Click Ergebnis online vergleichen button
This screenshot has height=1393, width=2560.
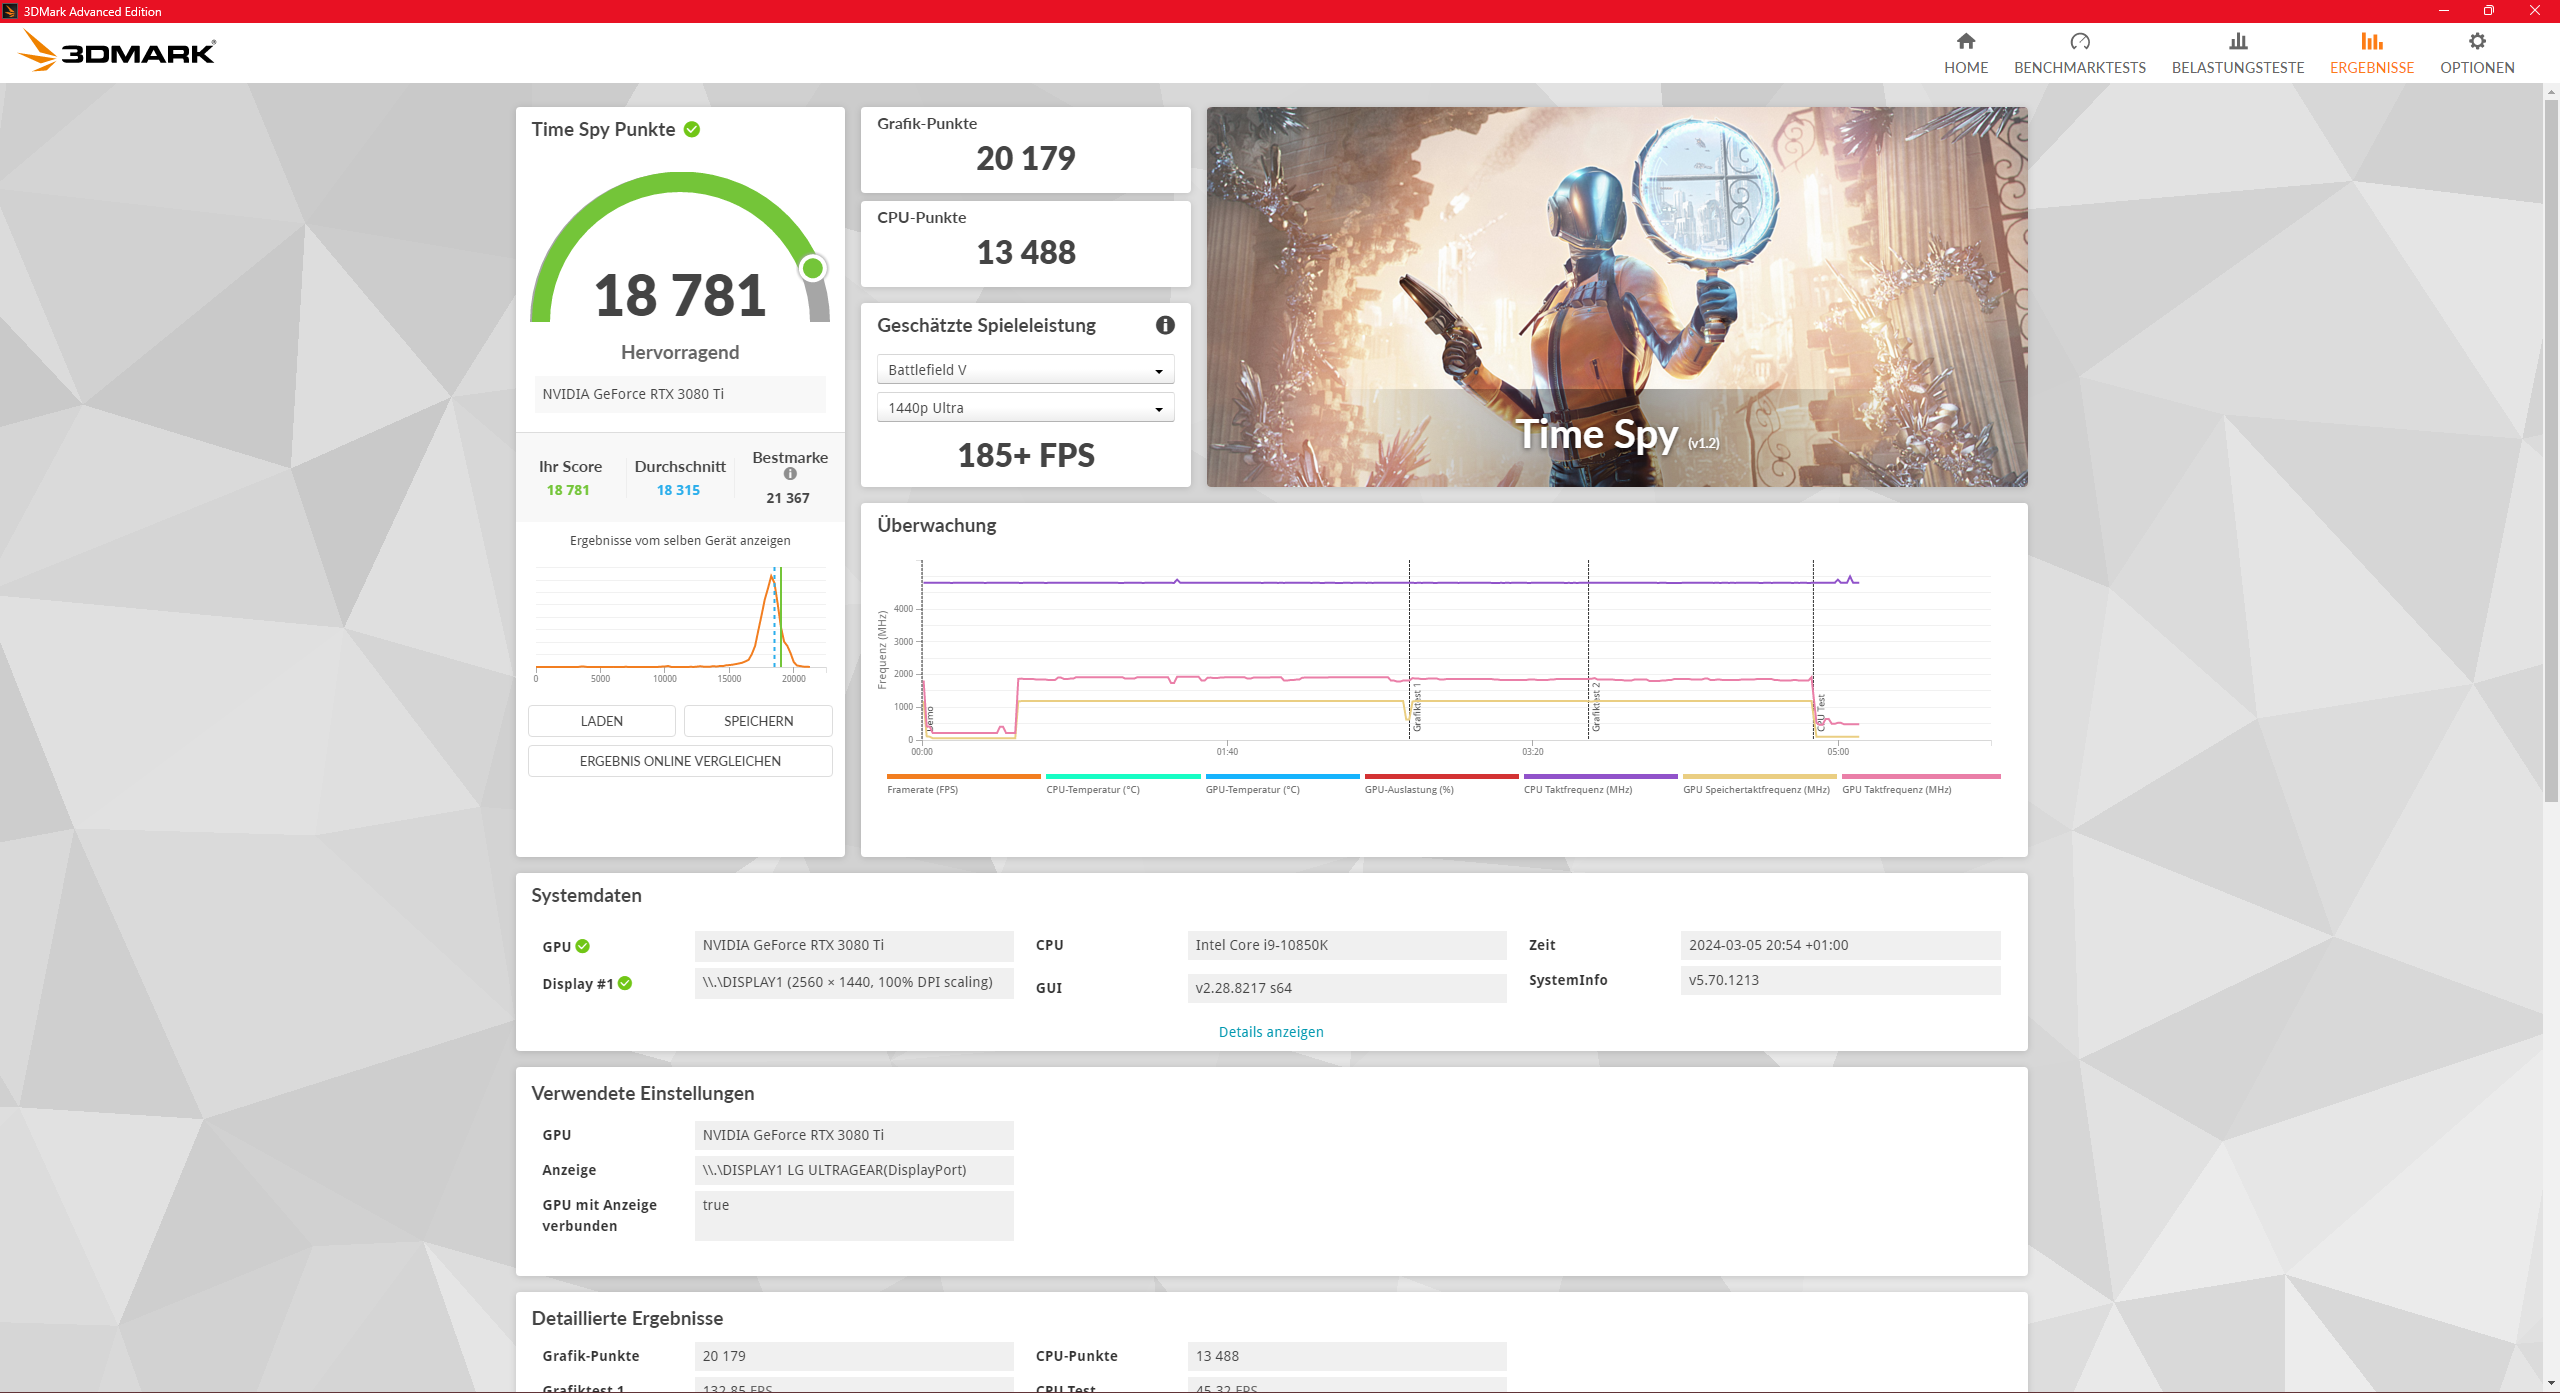[x=680, y=761]
